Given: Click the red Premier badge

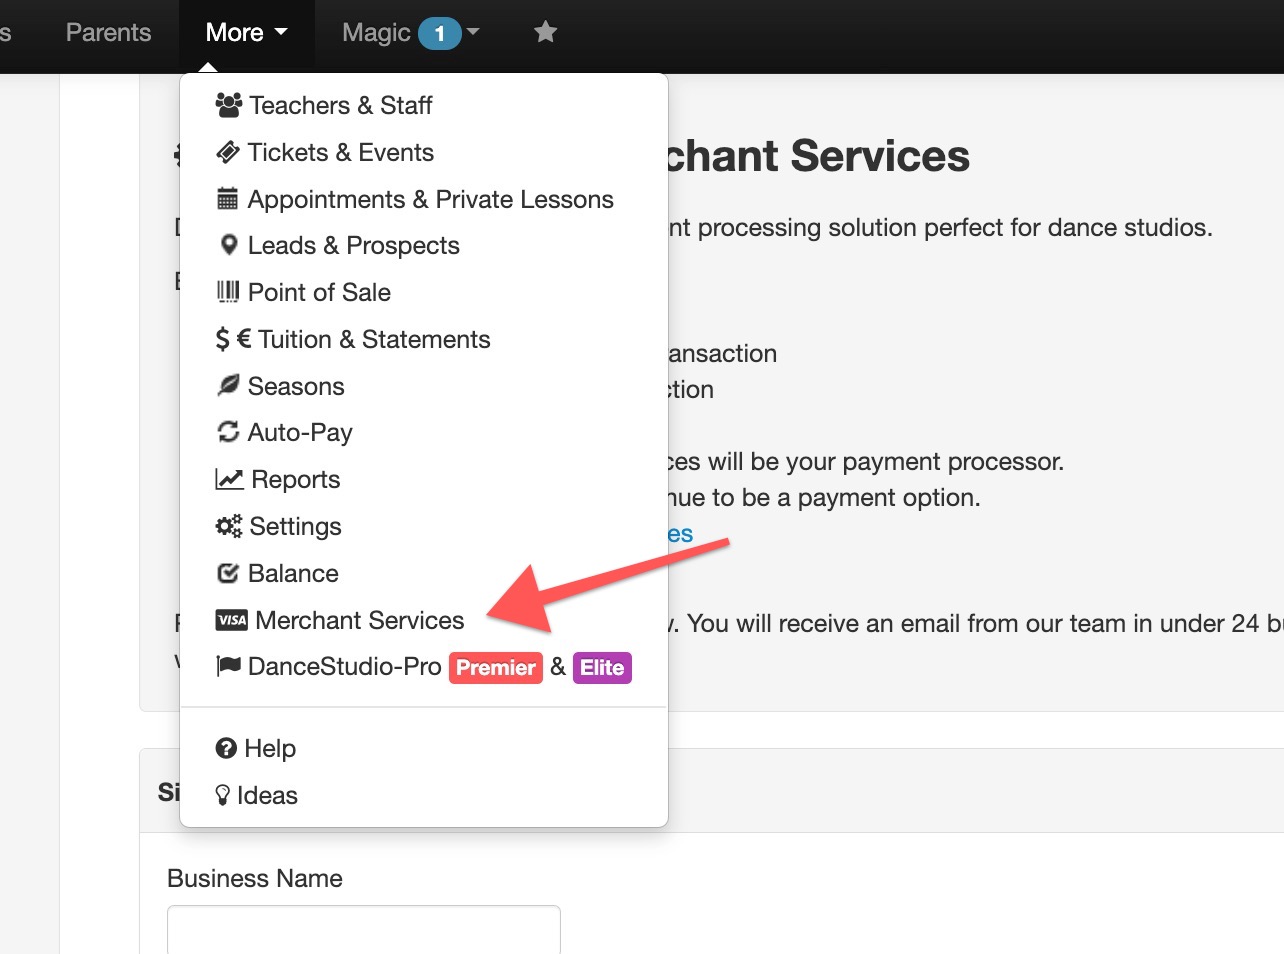Looking at the screenshot, I should [x=496, y=668].
